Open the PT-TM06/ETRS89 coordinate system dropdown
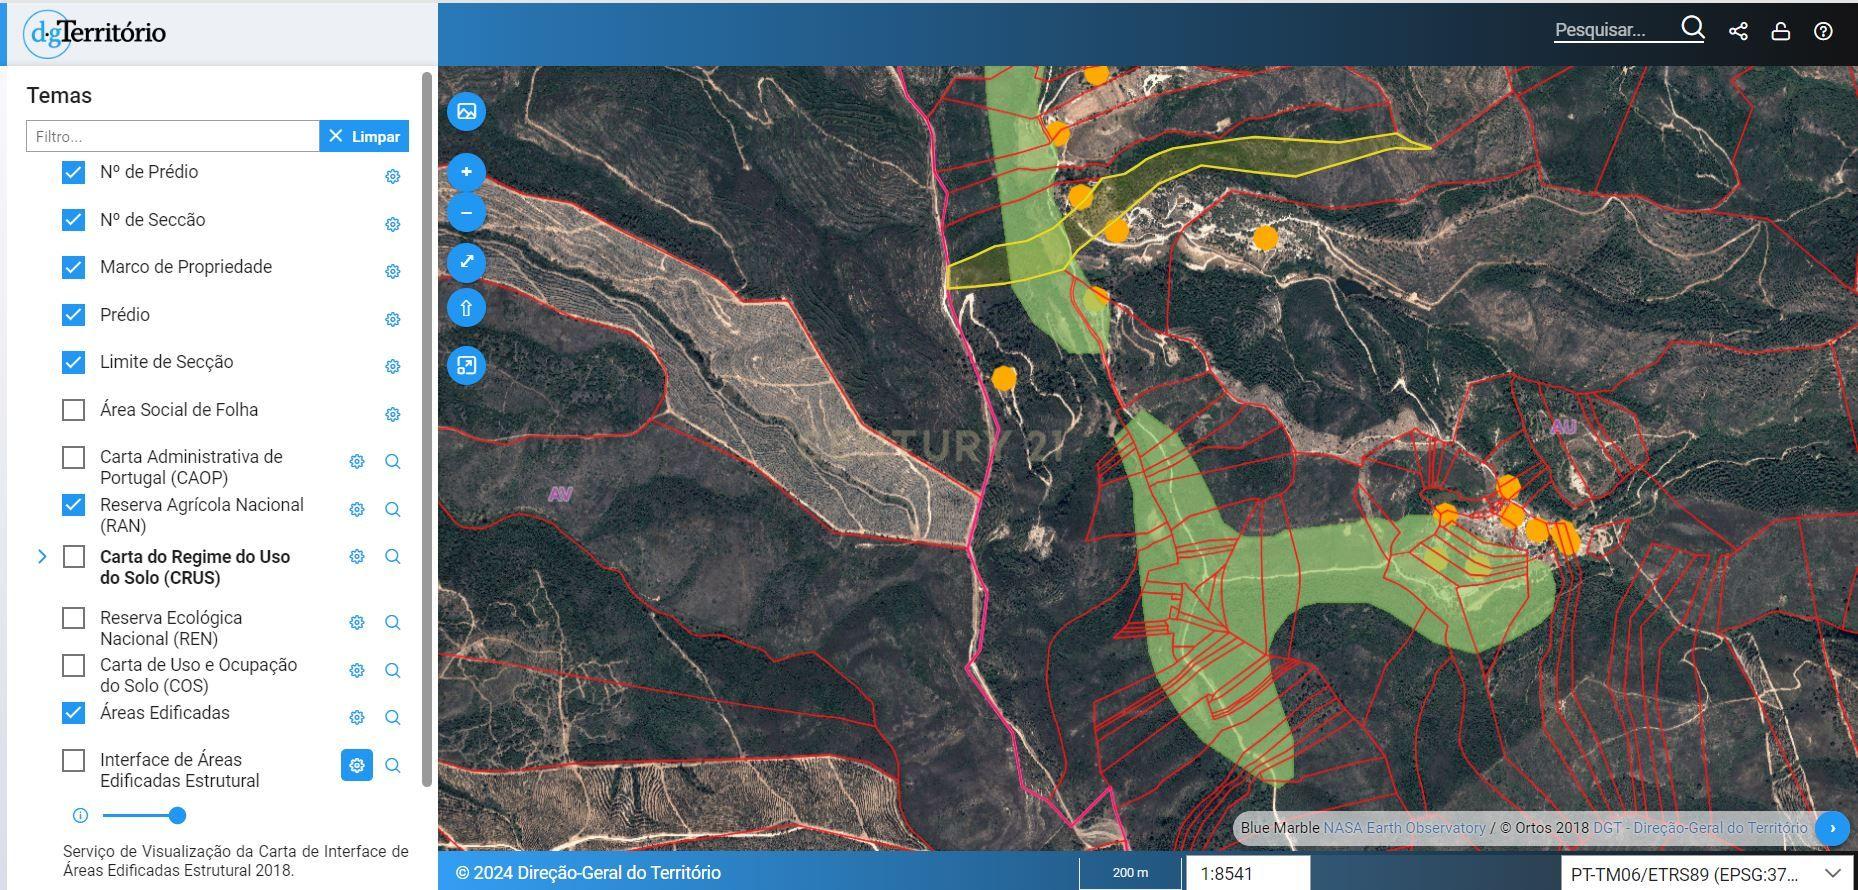Image resolution: width=1858 pixels, height=890 pixels. click(1708, 874)
